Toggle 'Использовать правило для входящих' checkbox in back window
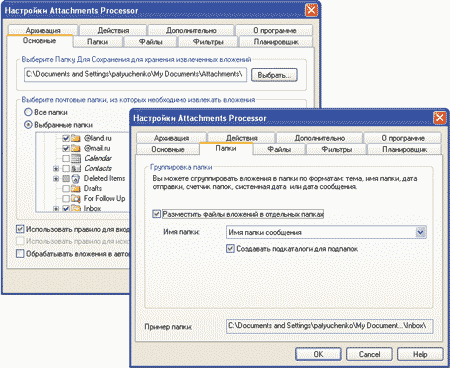 20,229
